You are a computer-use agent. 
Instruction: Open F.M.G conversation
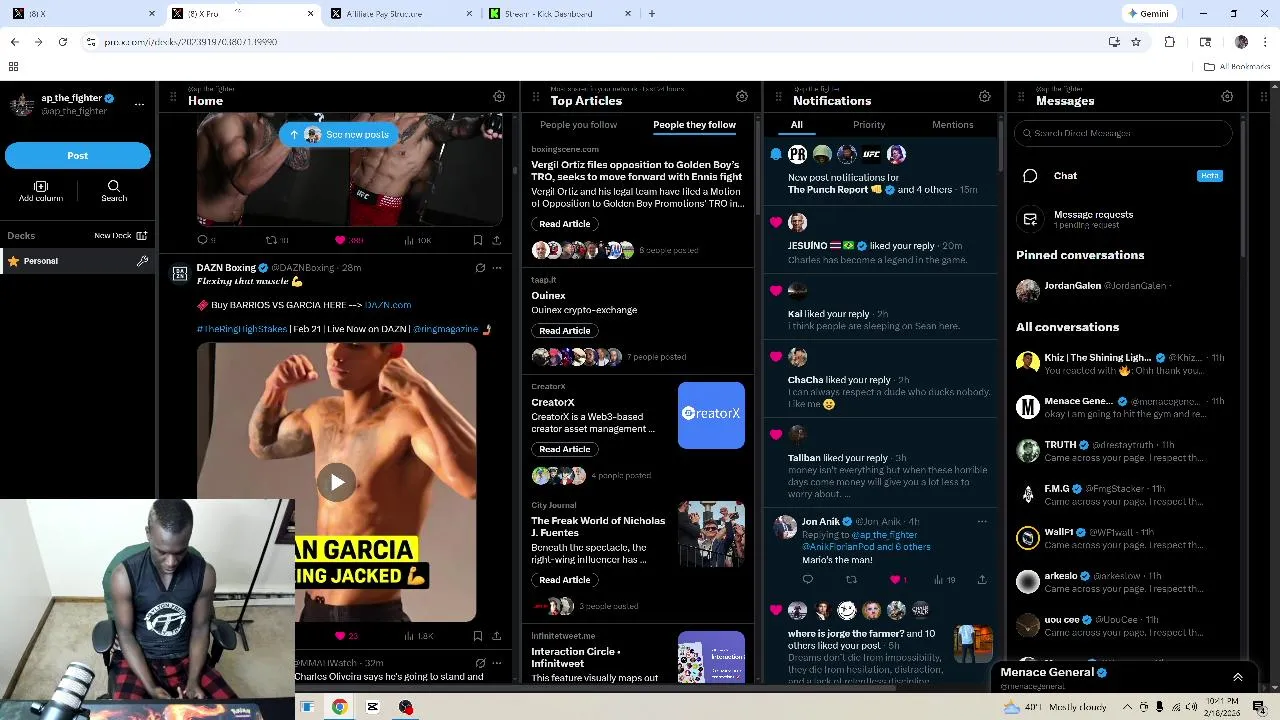click(1123, 495)
